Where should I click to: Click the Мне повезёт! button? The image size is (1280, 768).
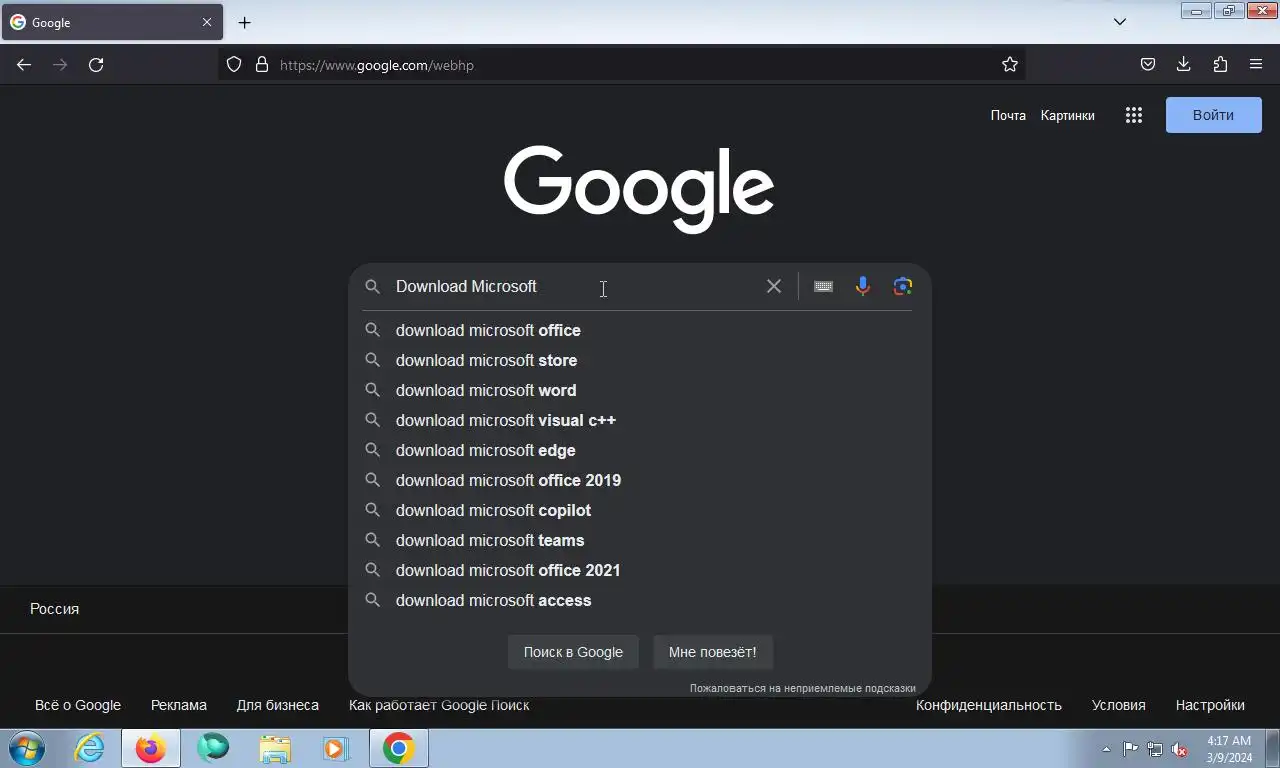tap(713, 652)
